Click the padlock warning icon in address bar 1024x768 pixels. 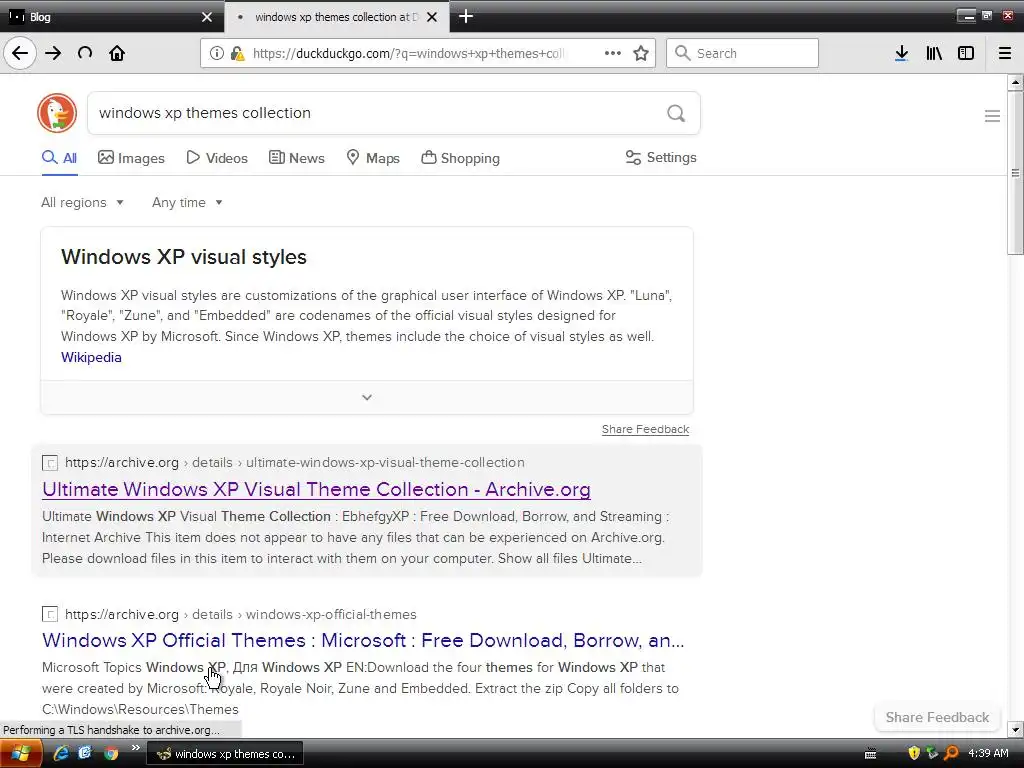238,54
